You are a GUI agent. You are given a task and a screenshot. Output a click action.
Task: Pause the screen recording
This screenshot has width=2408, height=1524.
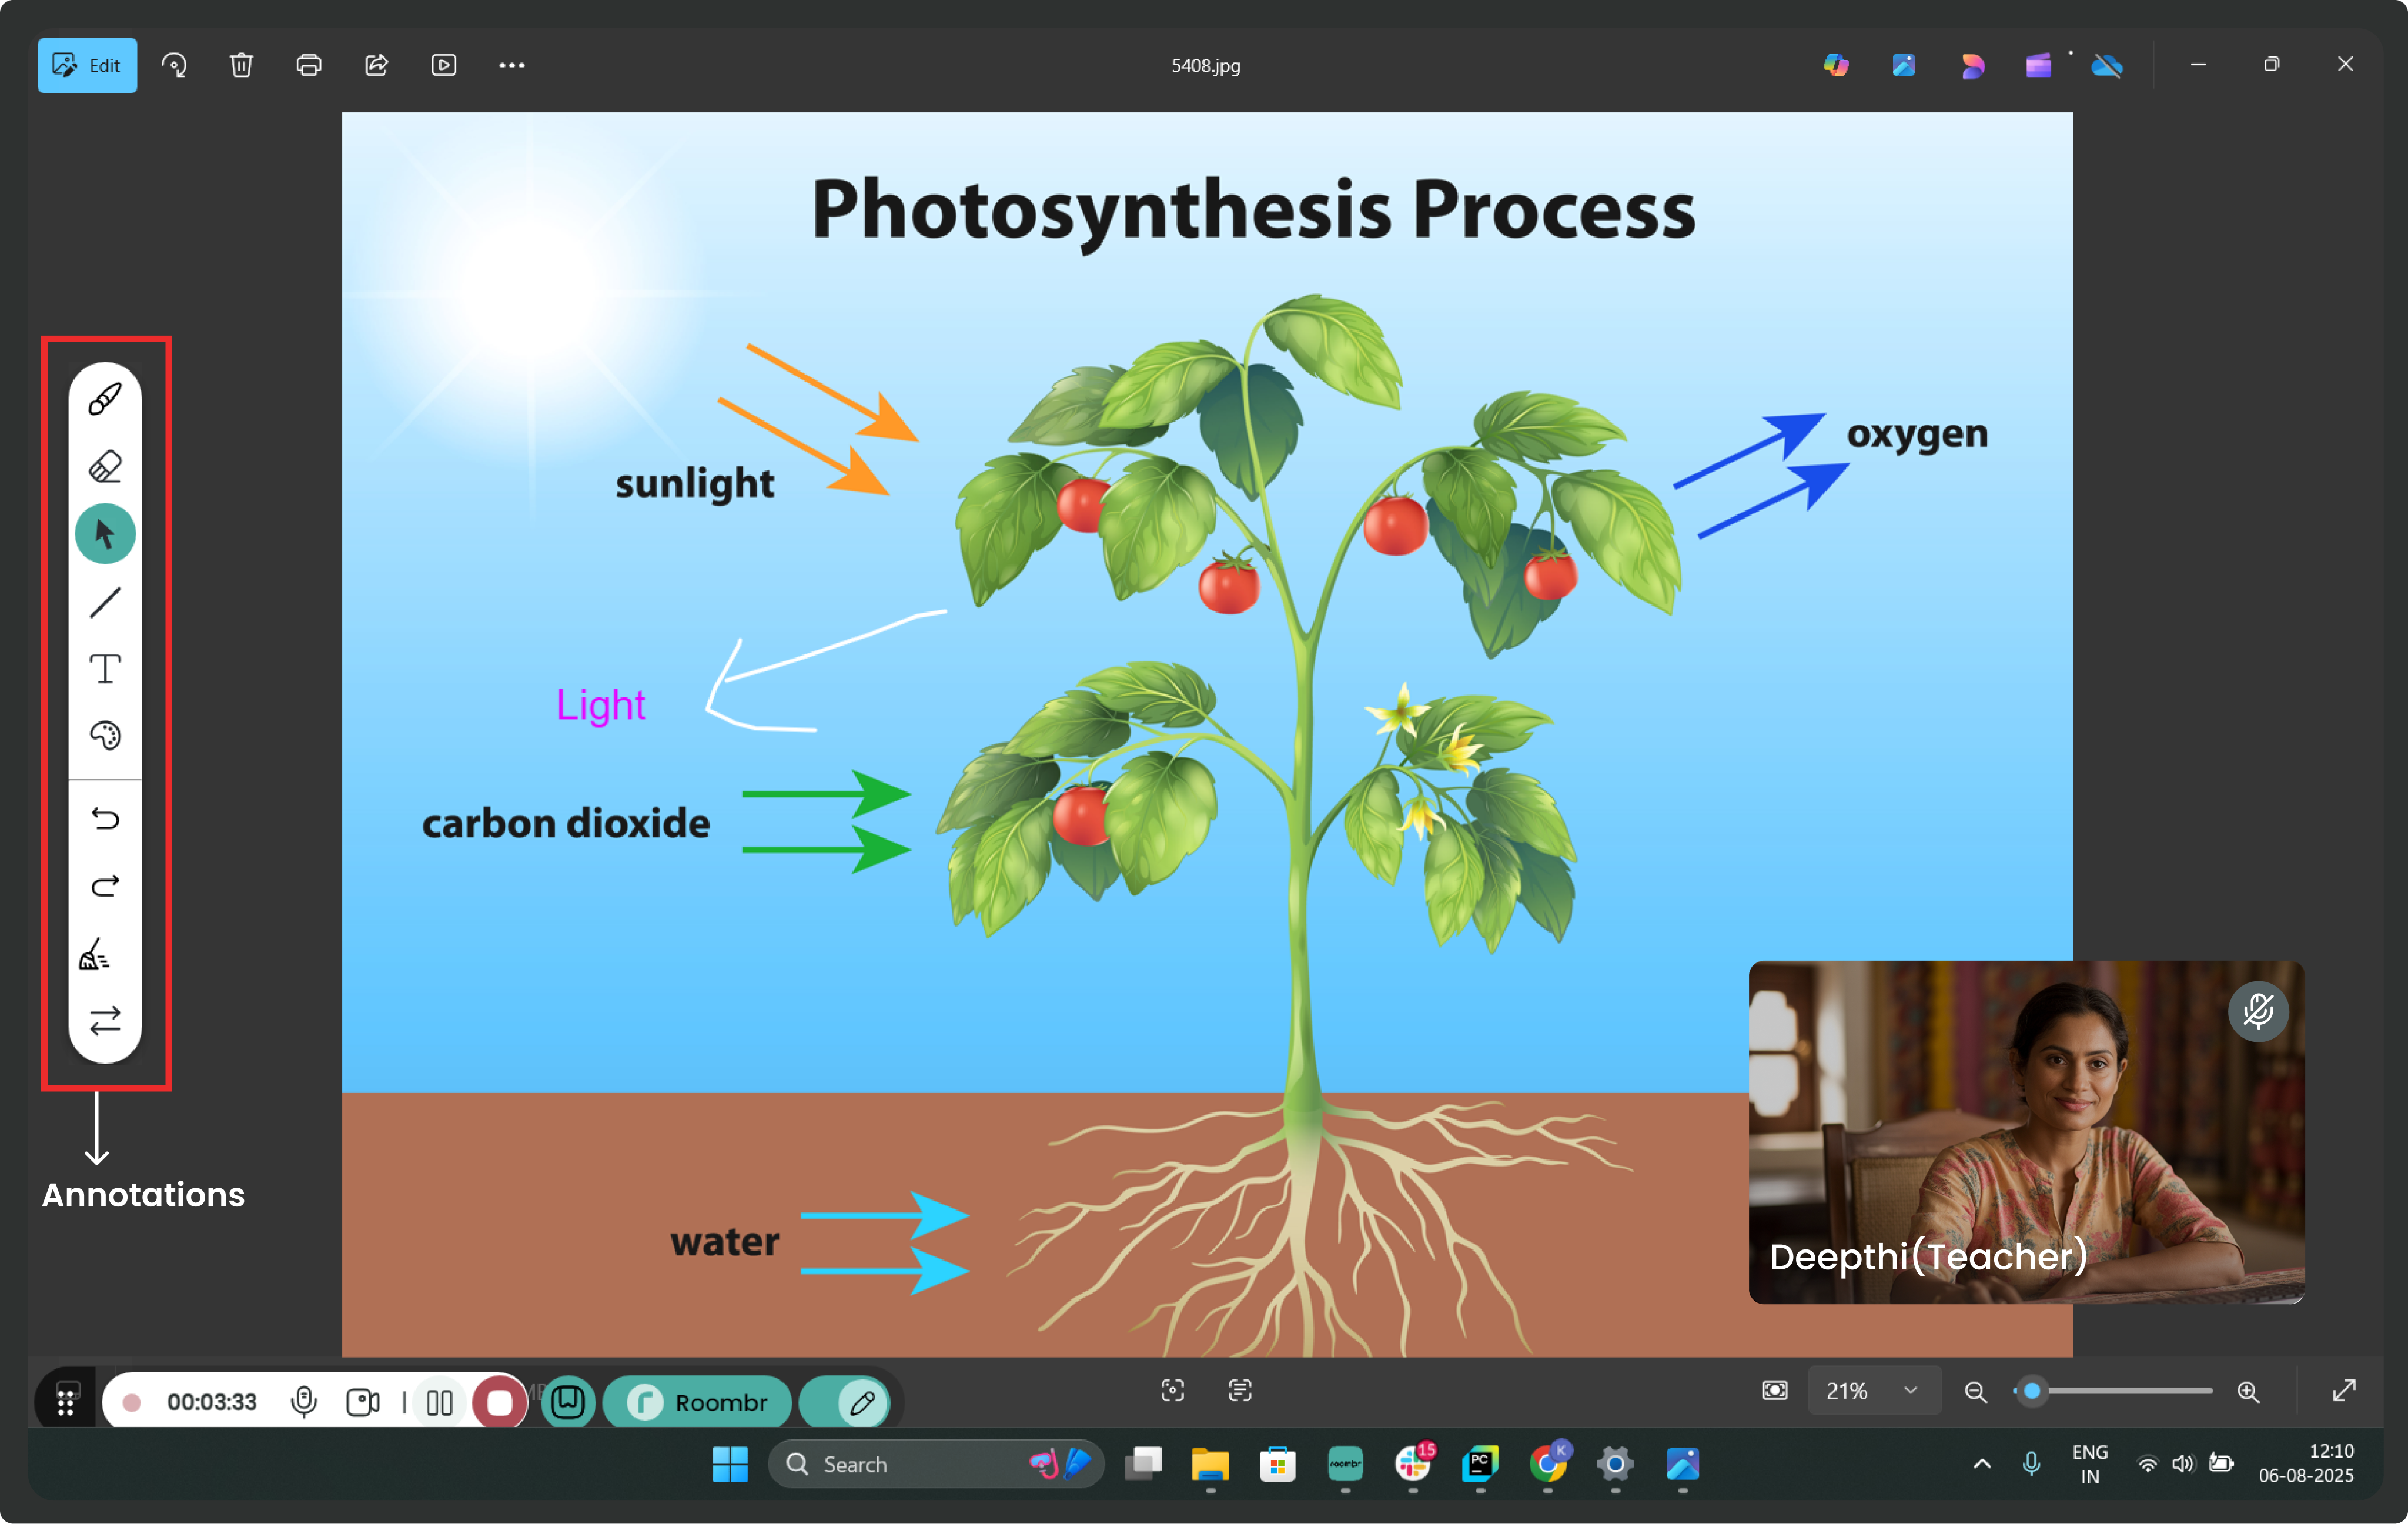439,1402
